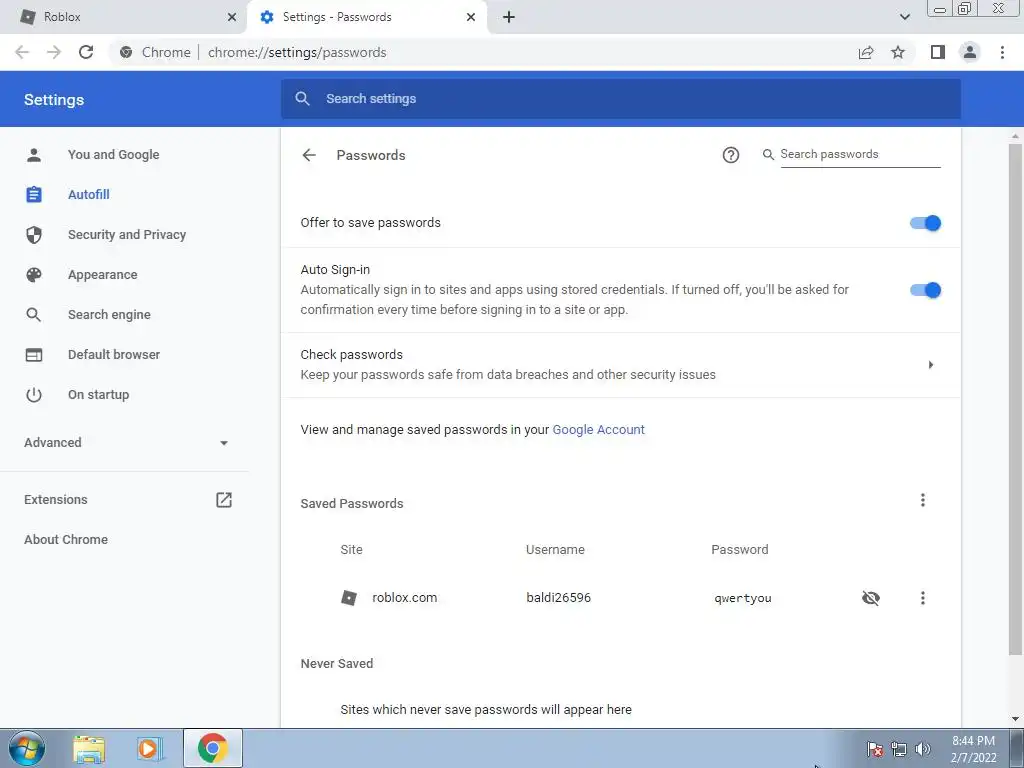The image size is (1024, 768).
Task: Open the tab search dropdown arrow
Action: (x=904, y=17)
